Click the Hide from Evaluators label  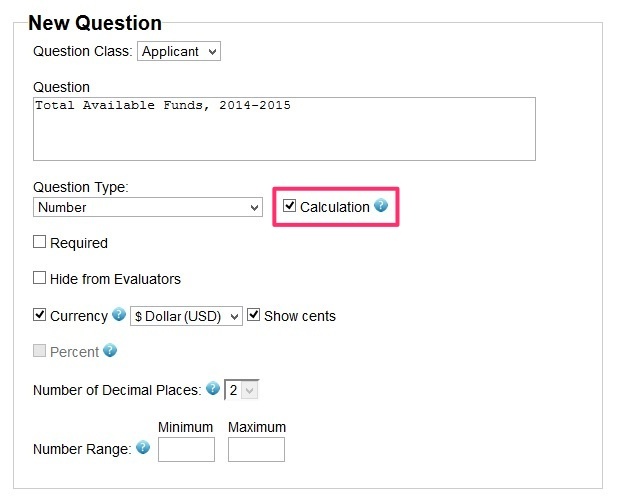tap(115, 279)
